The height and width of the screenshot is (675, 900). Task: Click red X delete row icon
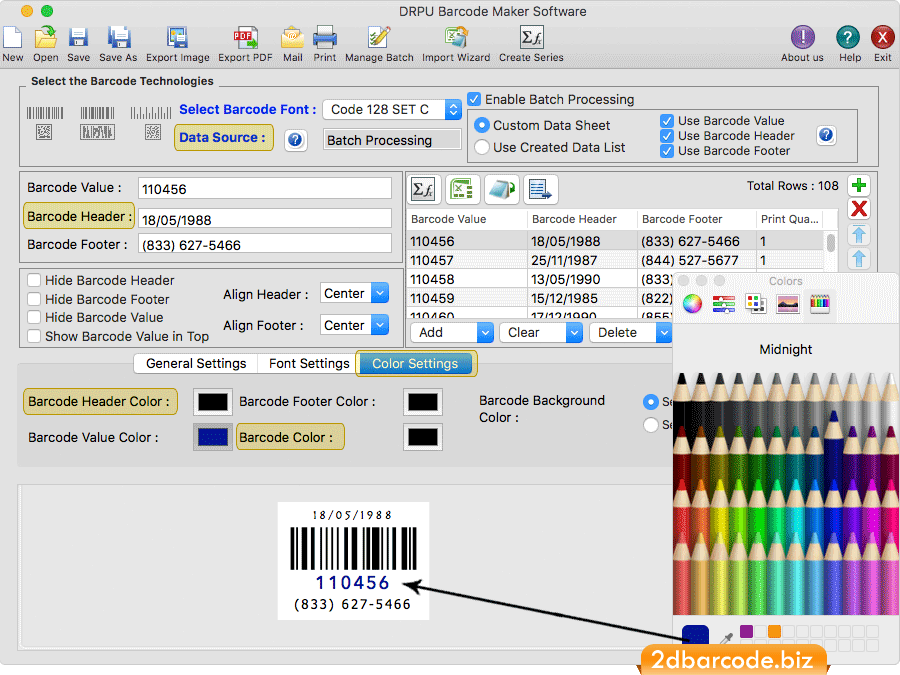[859, 209]
